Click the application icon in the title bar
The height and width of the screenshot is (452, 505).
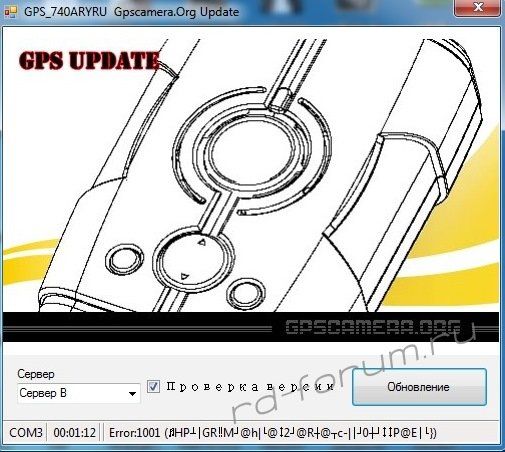tap(11, 12)
